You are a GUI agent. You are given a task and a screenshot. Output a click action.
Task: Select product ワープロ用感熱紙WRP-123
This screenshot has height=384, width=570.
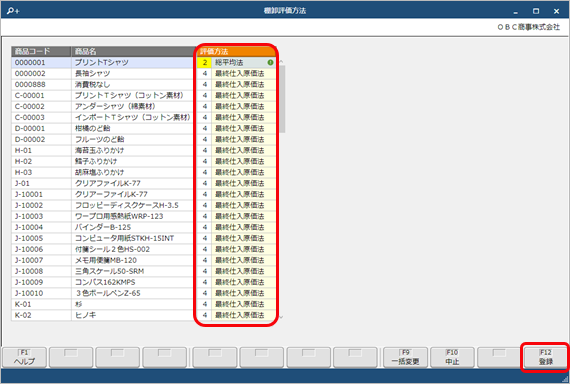(x=119, y=216)
